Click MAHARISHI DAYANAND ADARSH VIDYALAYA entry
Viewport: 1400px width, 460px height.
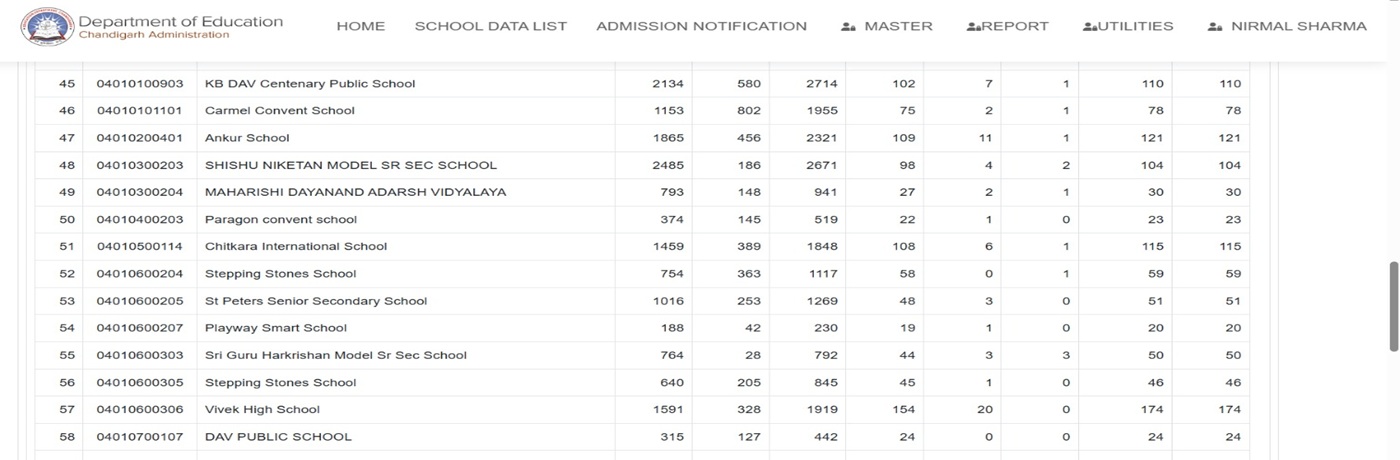coord(355,192)
